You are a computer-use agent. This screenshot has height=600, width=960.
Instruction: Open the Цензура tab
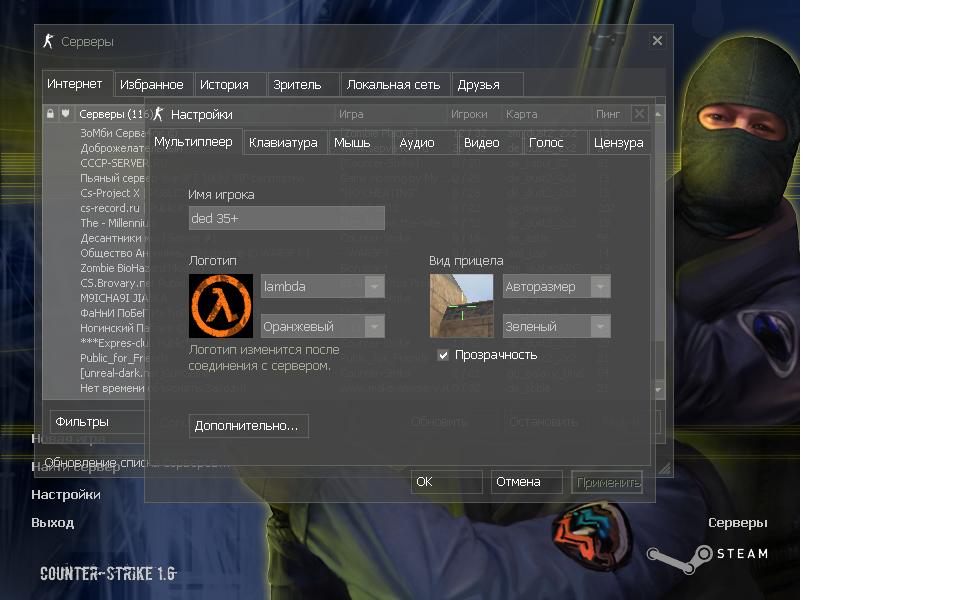click(618, 143)
